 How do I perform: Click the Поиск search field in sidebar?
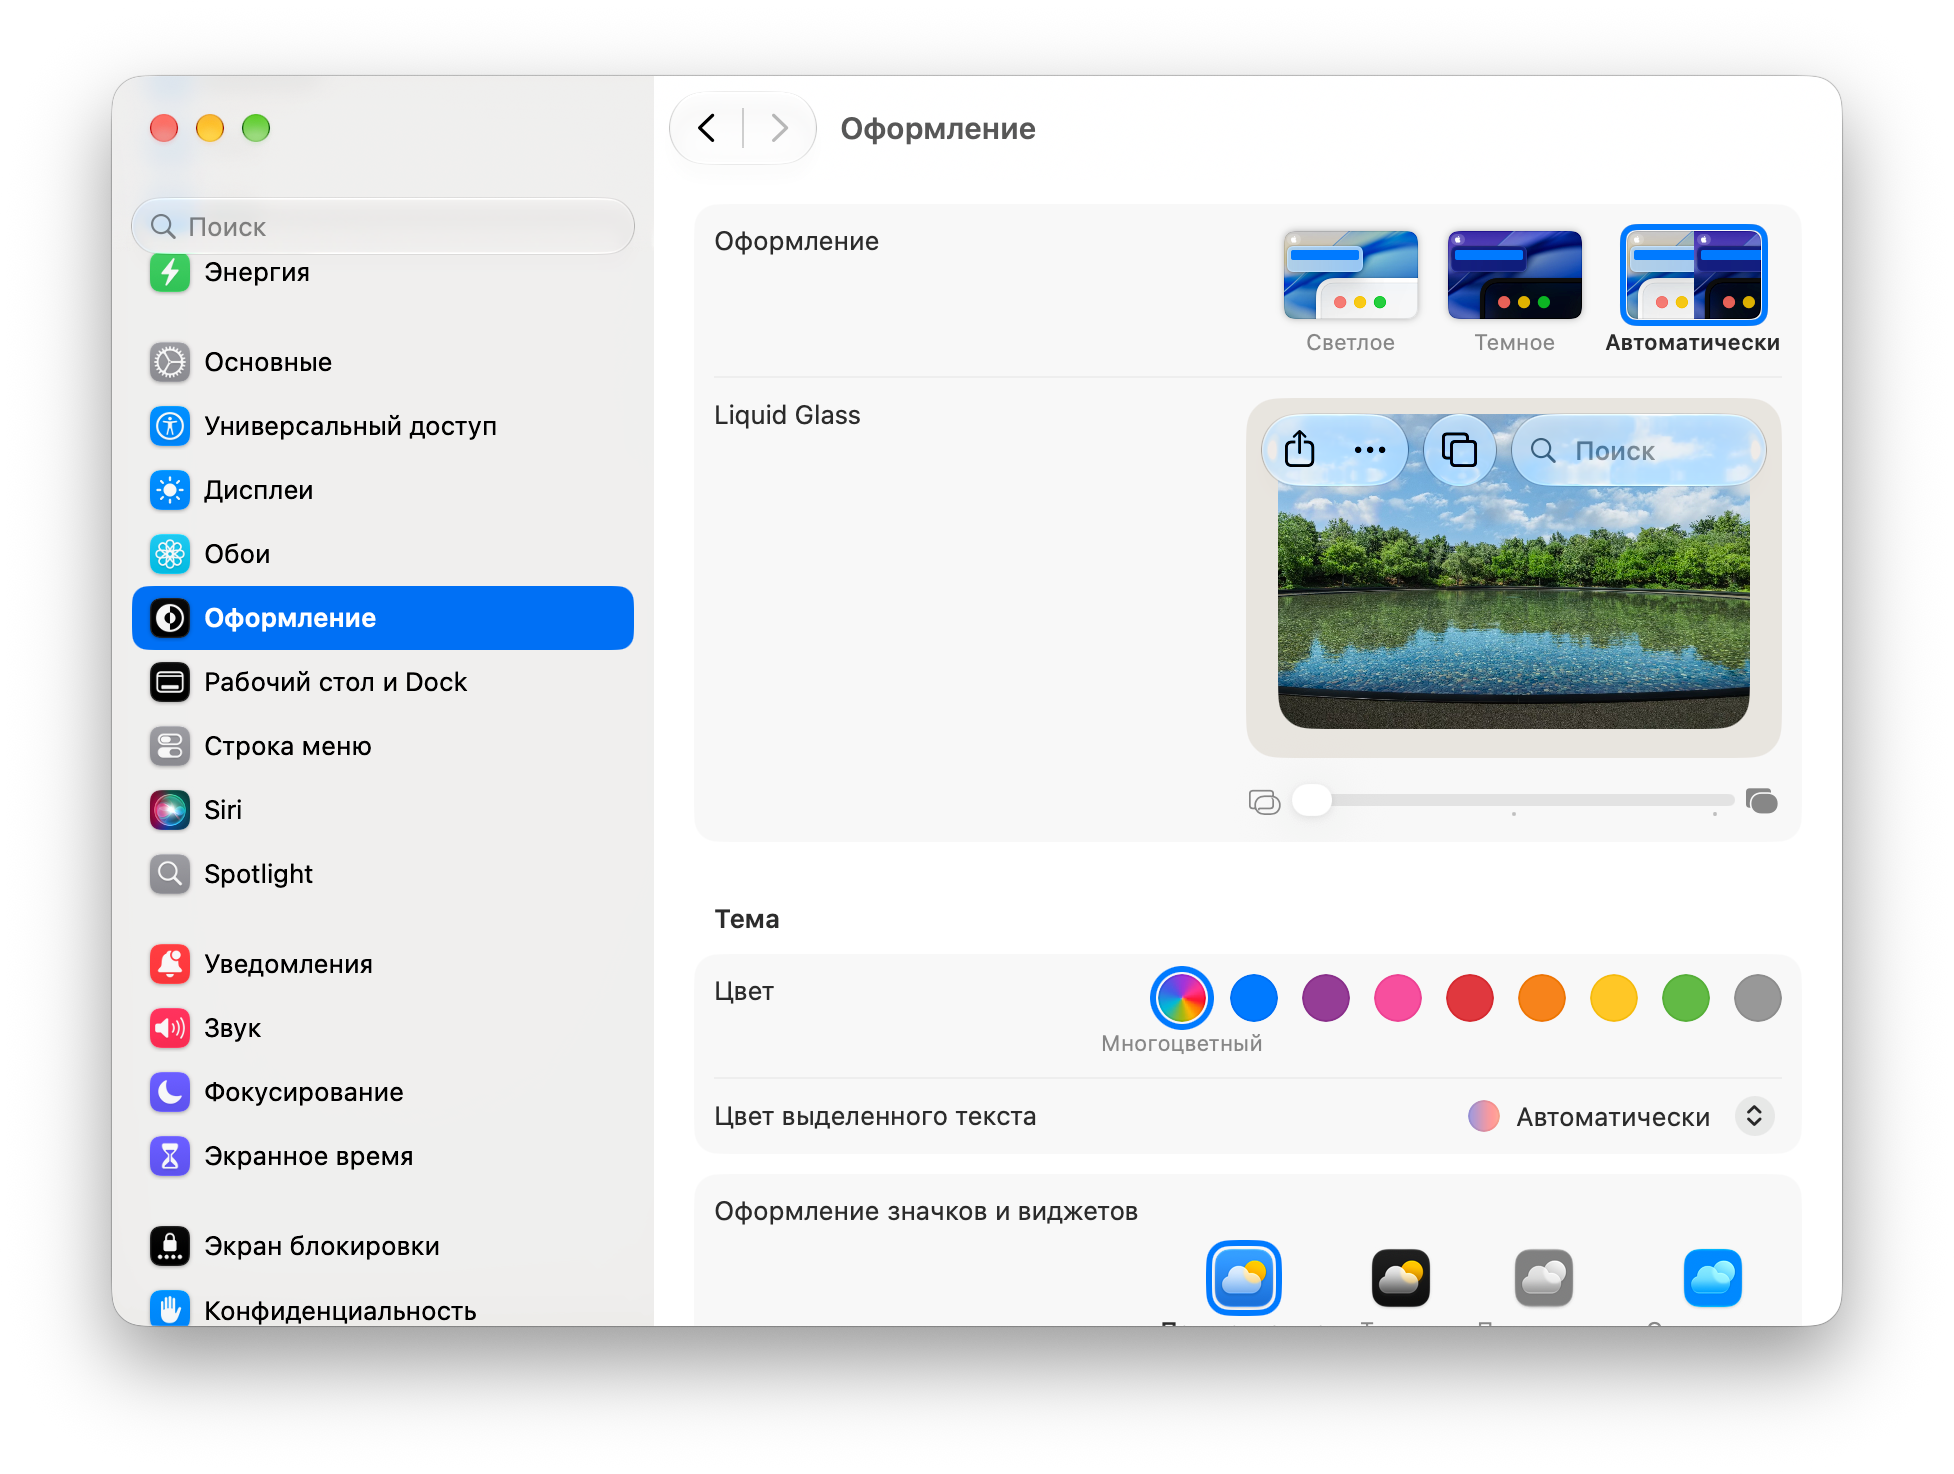point(383,227)
